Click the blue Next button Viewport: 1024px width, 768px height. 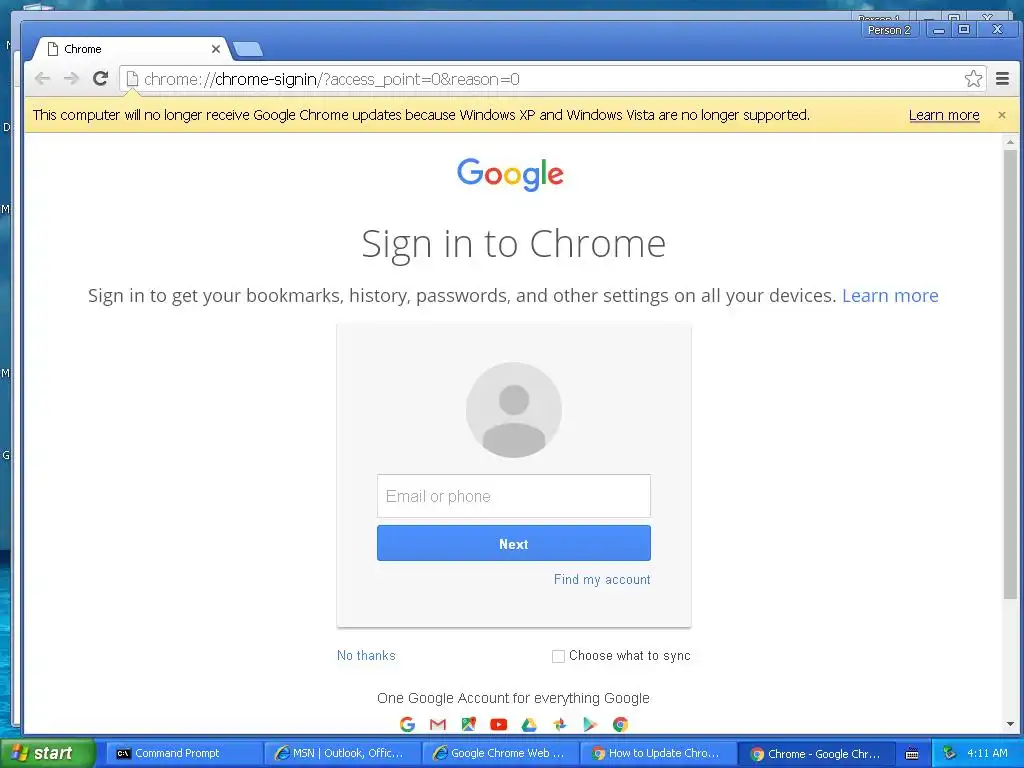(x=514, y=543)
